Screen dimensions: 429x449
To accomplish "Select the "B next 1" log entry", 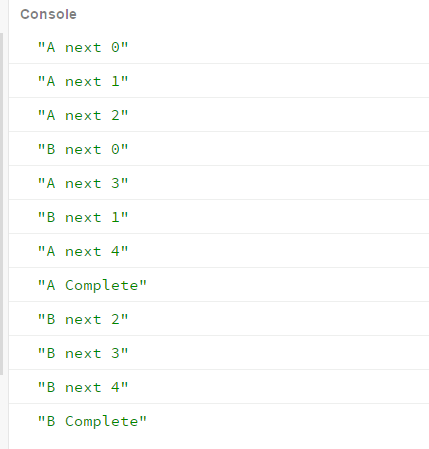I will point(219,217).
